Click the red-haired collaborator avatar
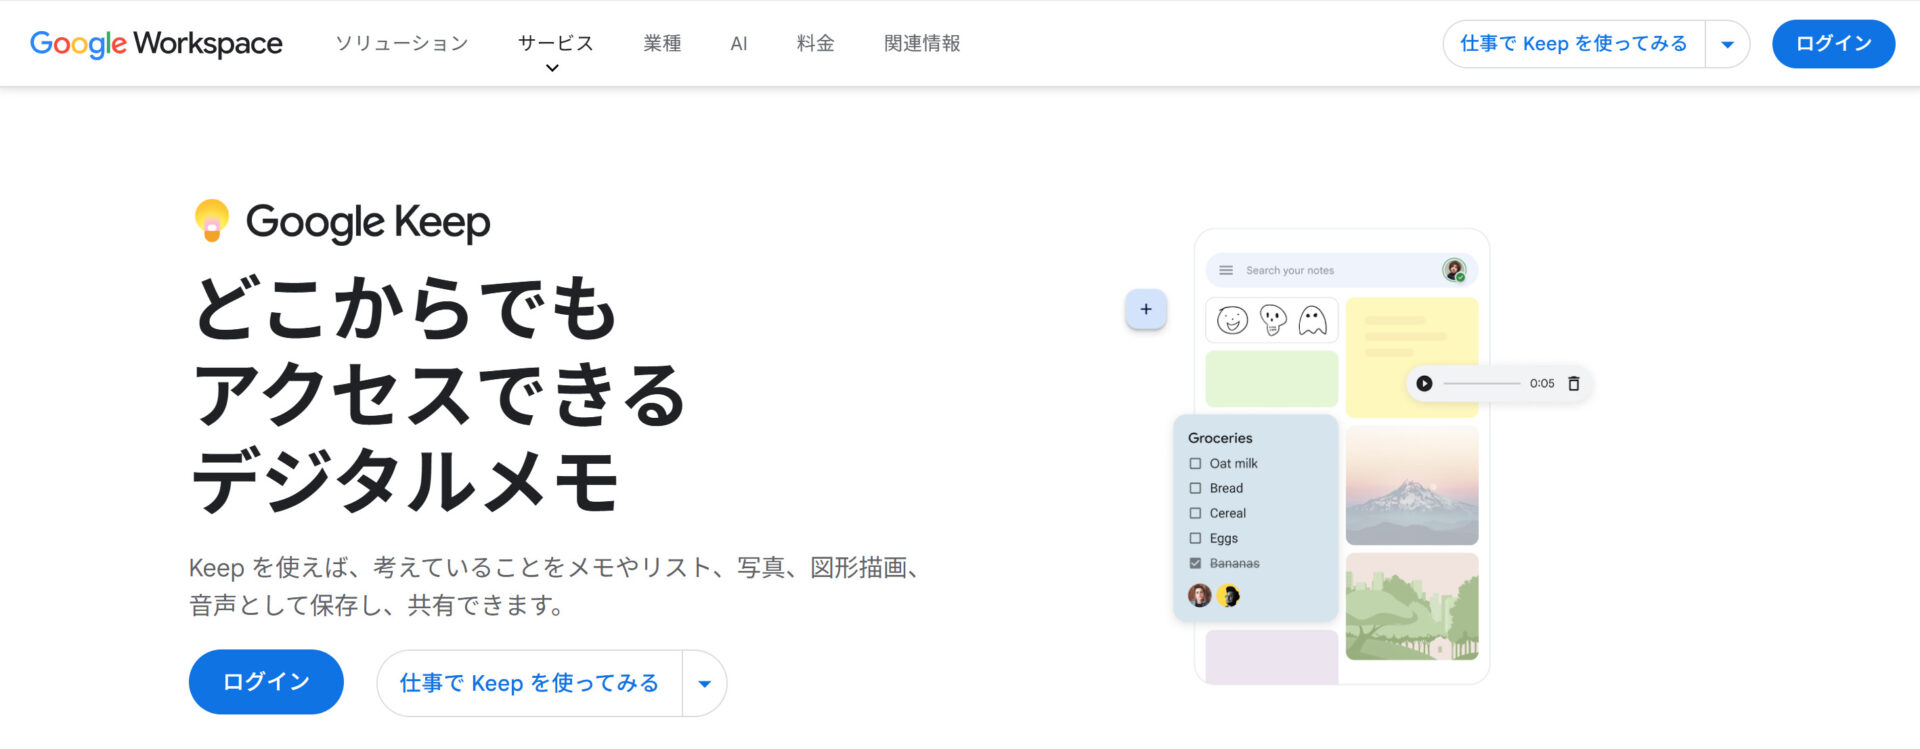Image resolution: width=1920 pixels, height=749 pixels. pos(1199,596)
